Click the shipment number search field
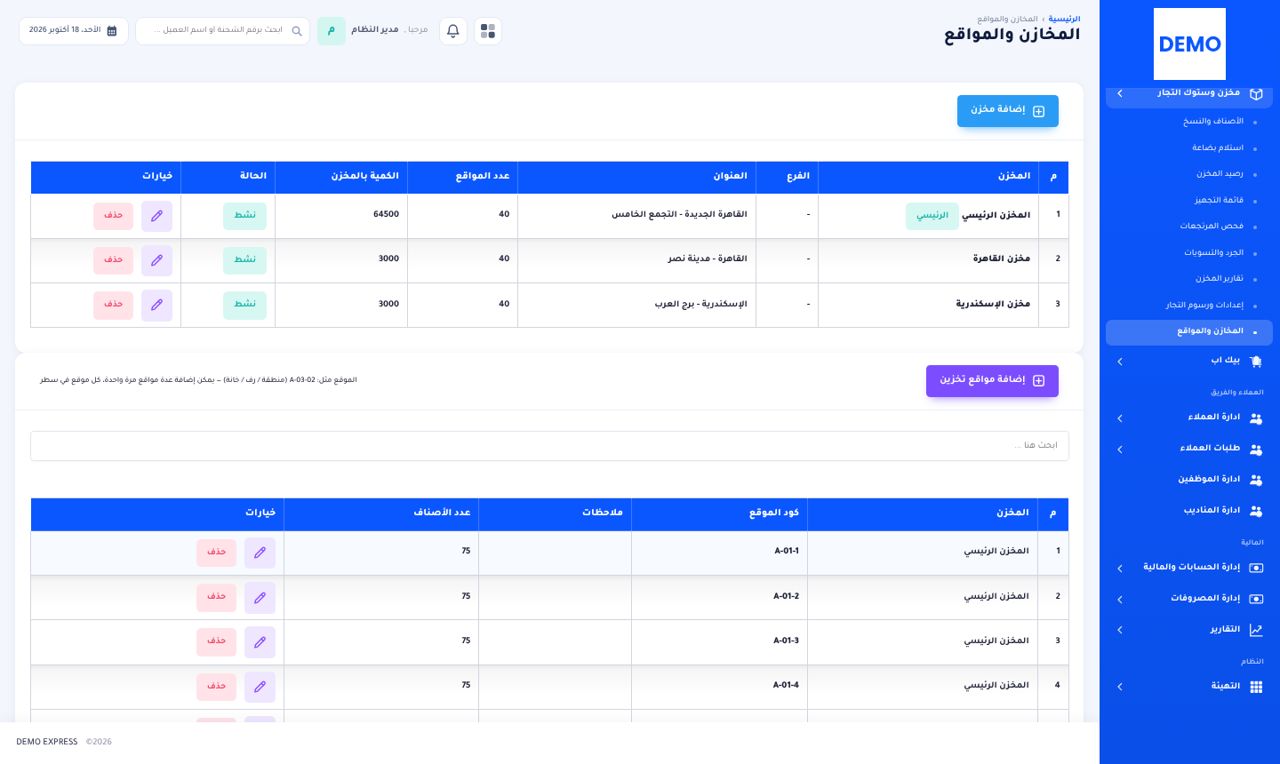The height and width of the screenshot is (764, 1280). 223,31
